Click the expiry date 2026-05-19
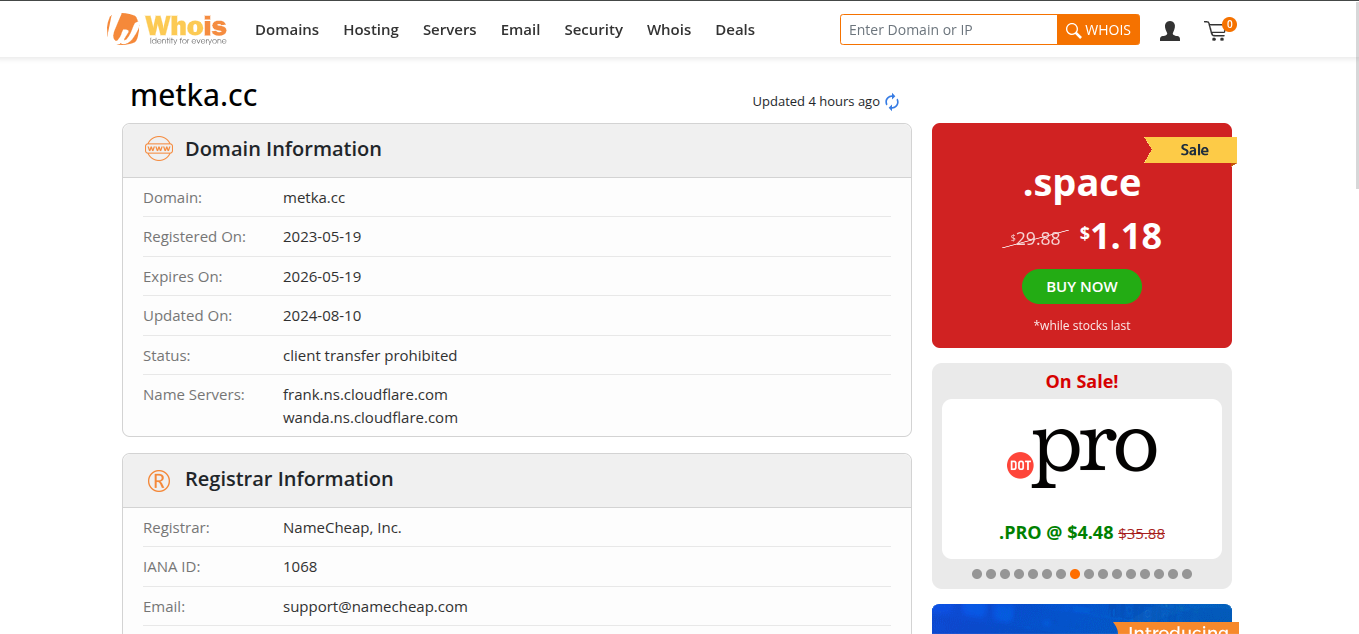The width and height of the screenshot is (1359, 634). pos(322,277)
